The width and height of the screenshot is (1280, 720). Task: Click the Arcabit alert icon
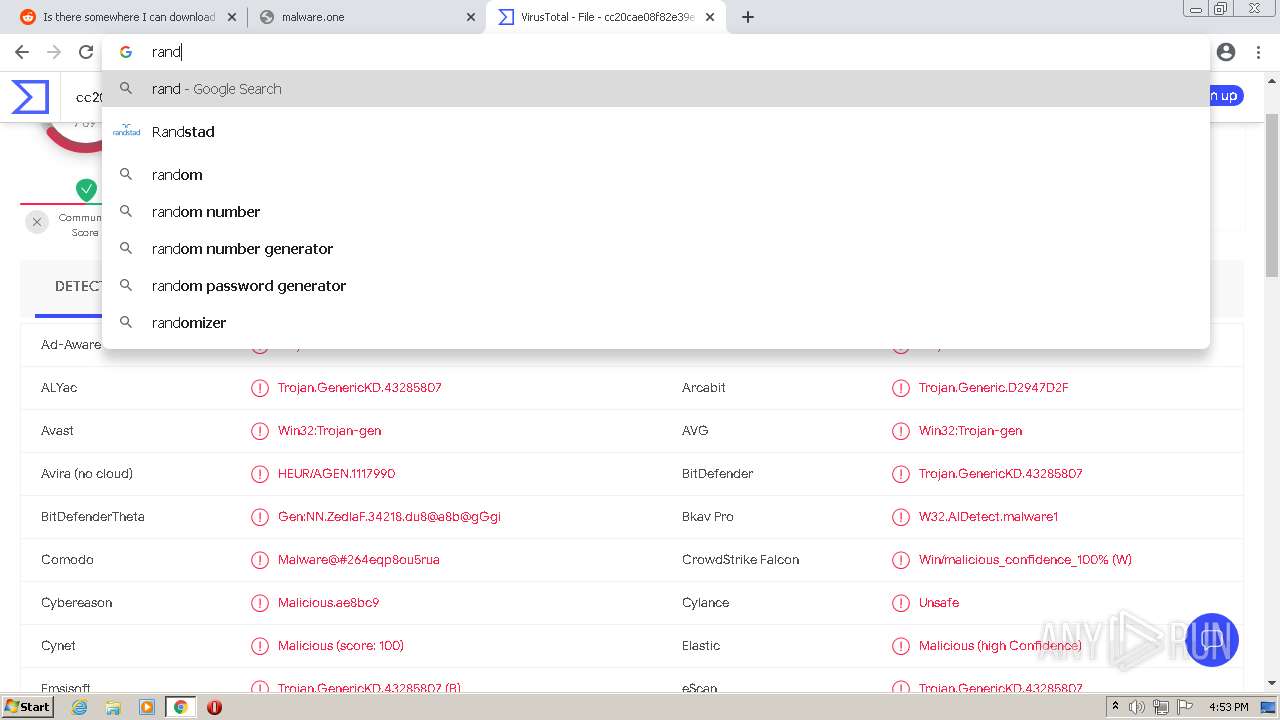901,388
